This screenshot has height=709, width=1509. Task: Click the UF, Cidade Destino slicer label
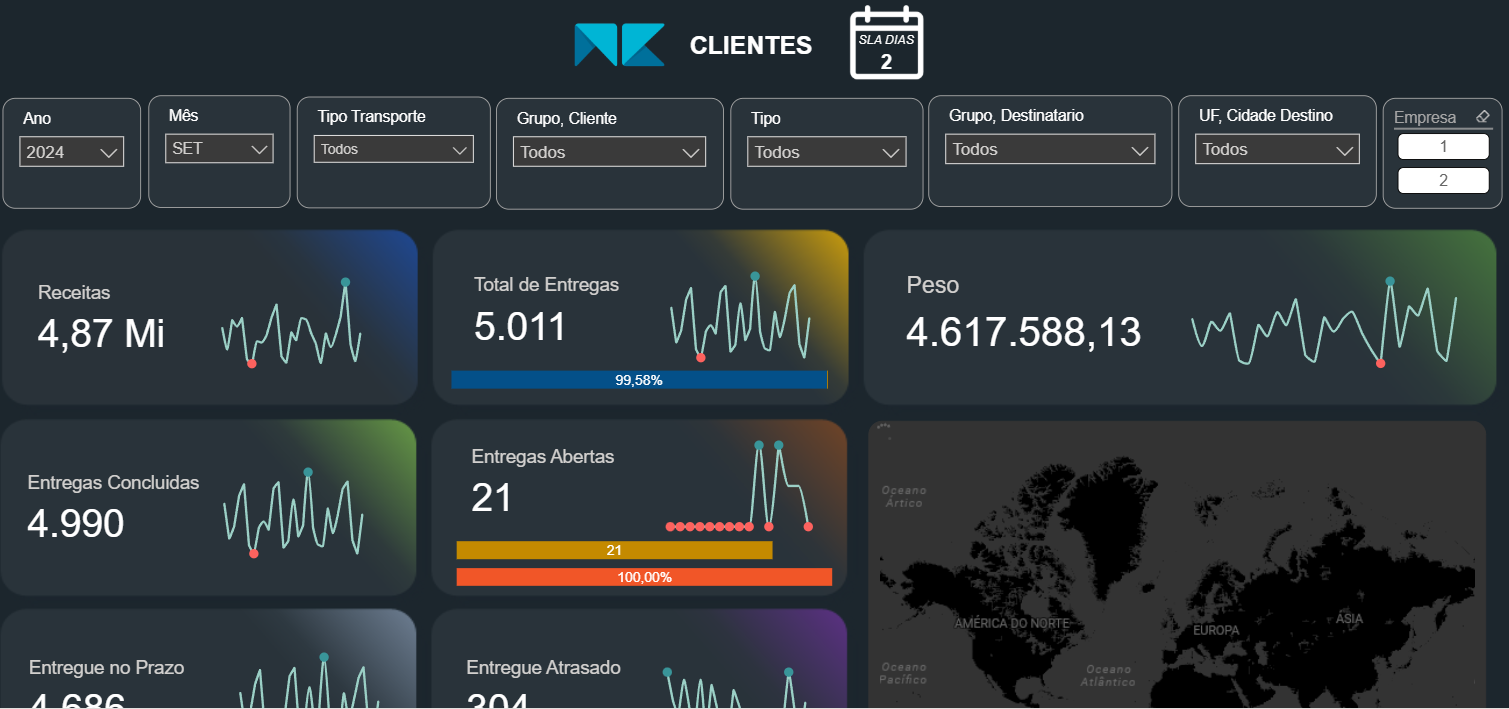pos(1266,116)
